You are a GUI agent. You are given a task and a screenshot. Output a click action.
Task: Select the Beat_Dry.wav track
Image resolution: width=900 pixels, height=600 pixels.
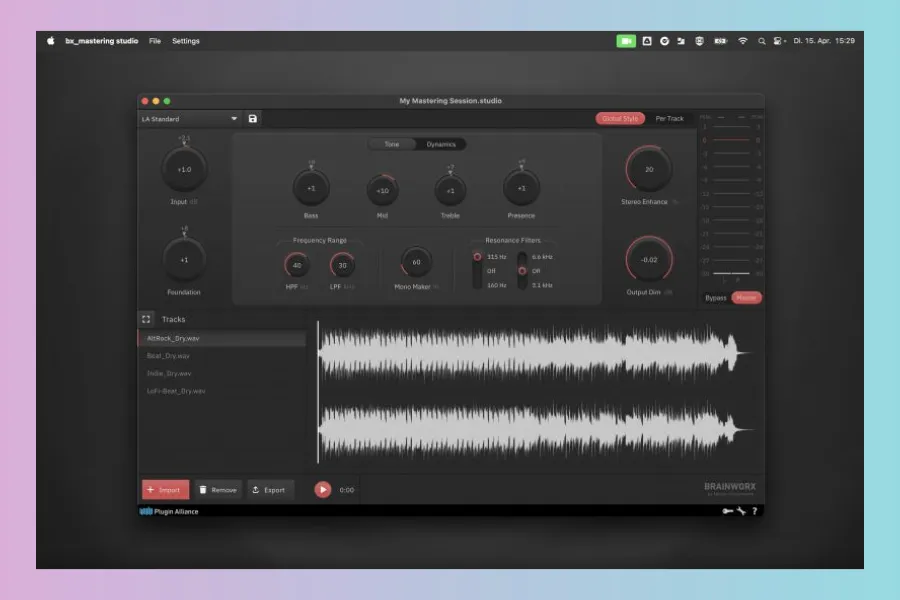click(169, 356)
